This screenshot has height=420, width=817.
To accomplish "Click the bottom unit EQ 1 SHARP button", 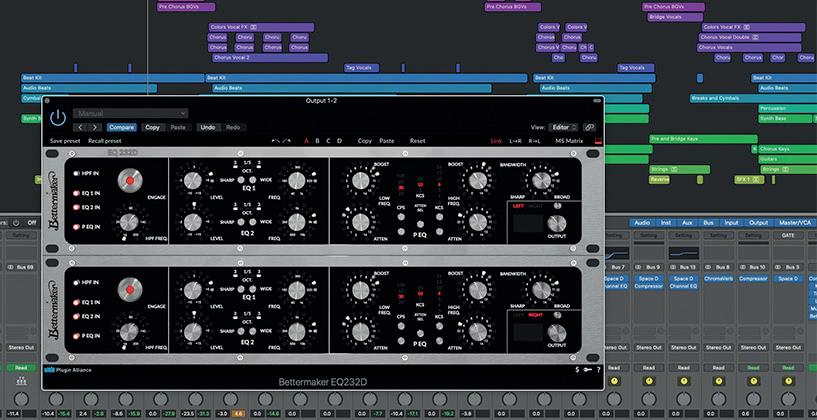I will click(241, 289).
